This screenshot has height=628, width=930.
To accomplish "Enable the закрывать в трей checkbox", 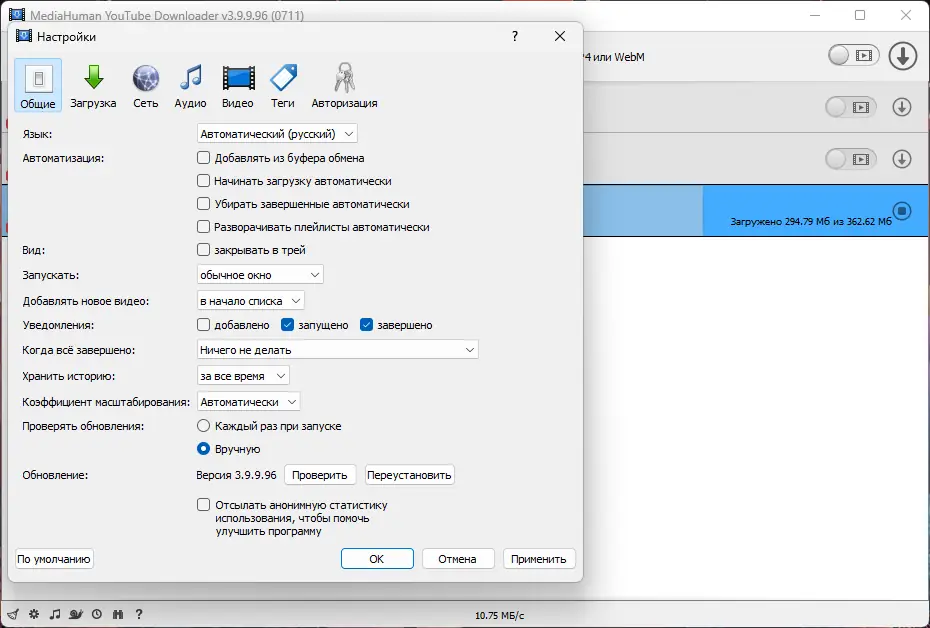I will 203,250.
